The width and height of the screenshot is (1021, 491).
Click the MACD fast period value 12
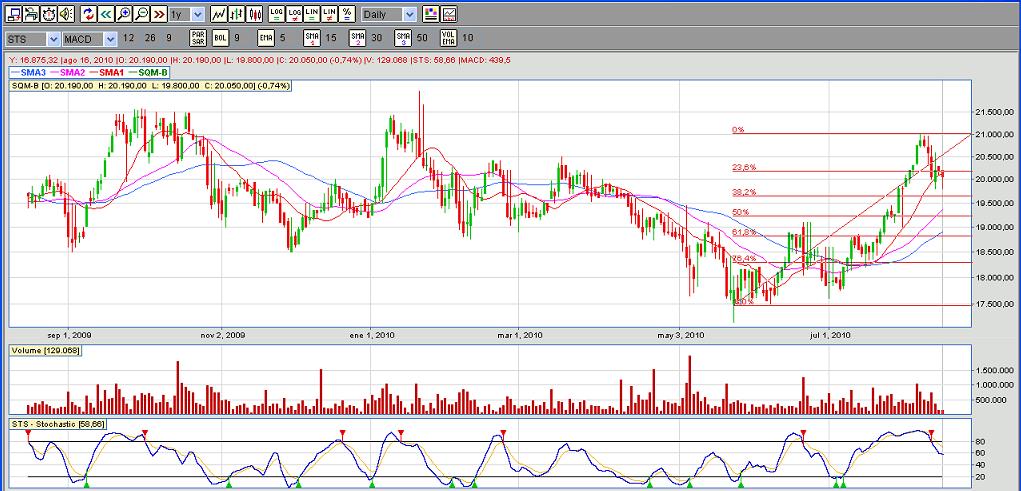click(128, 38)
